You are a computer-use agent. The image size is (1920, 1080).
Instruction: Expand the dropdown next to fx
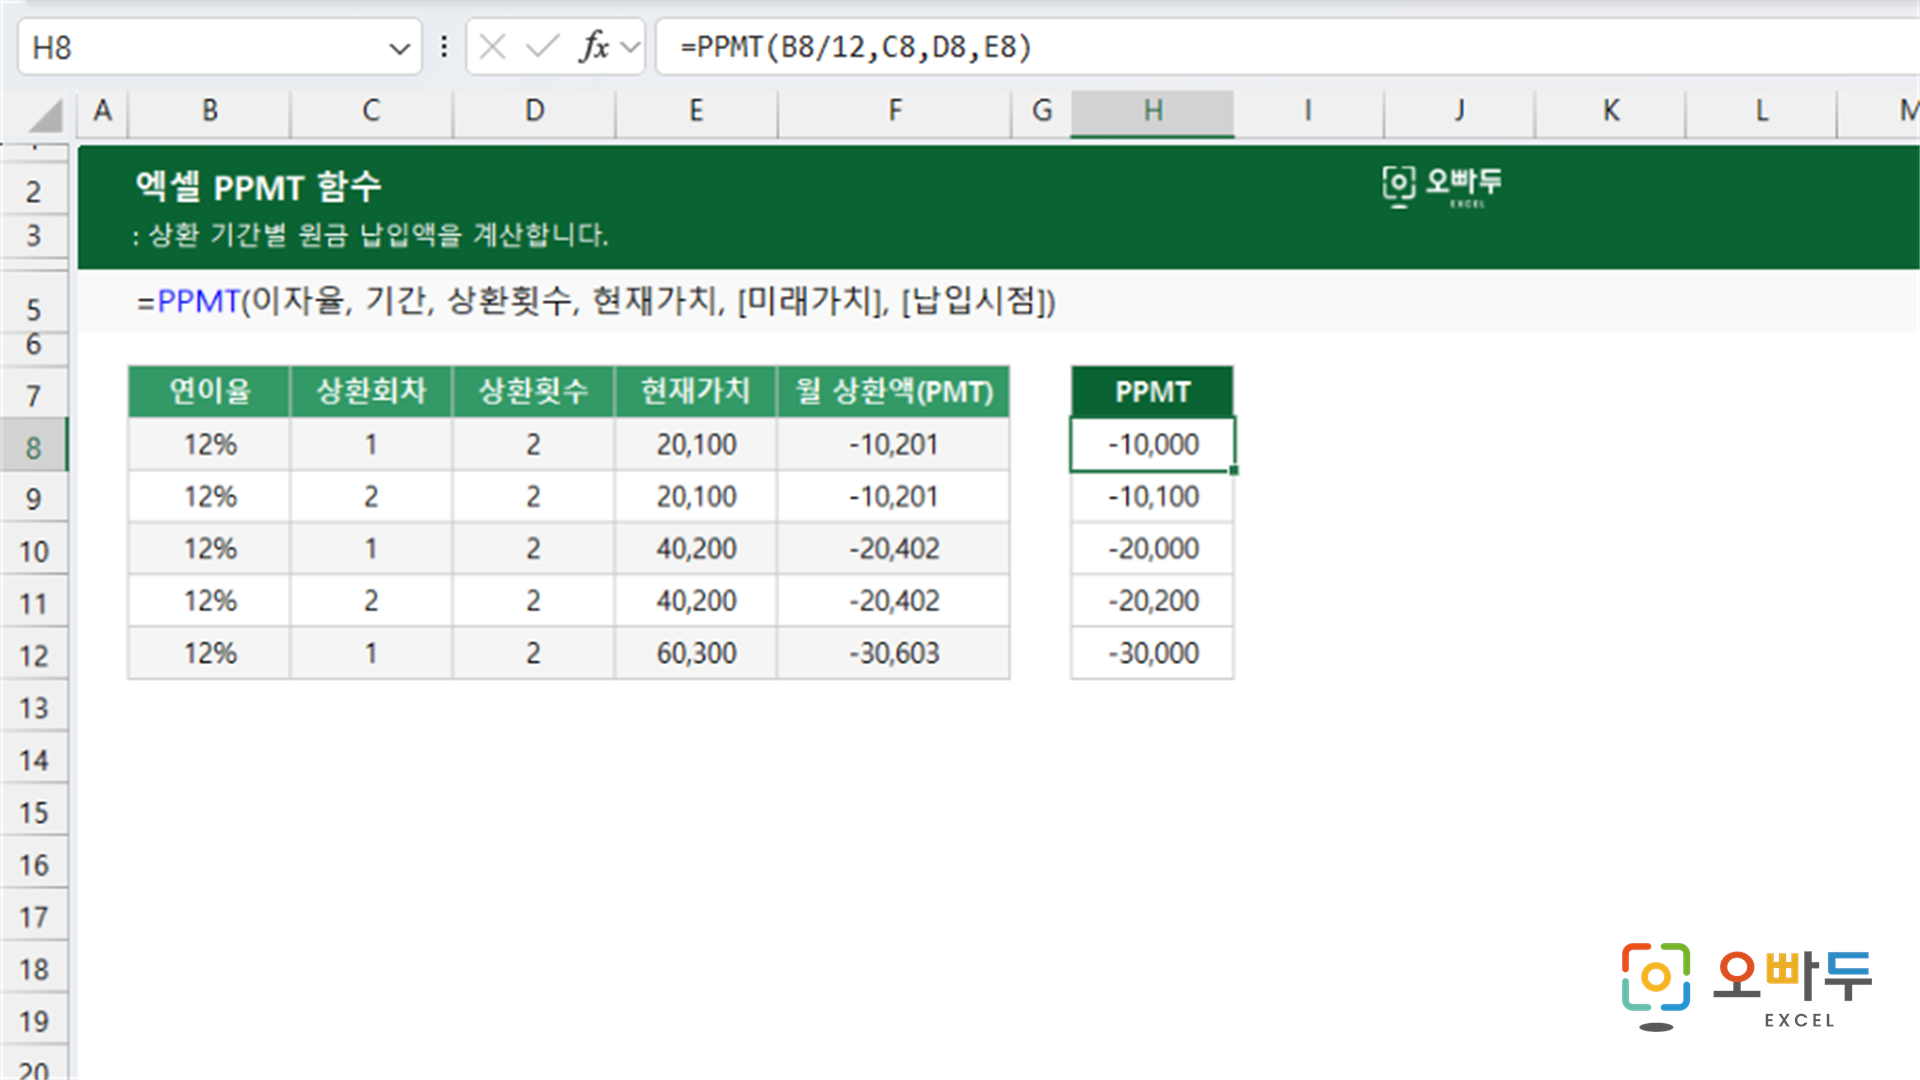click(630, 47)
